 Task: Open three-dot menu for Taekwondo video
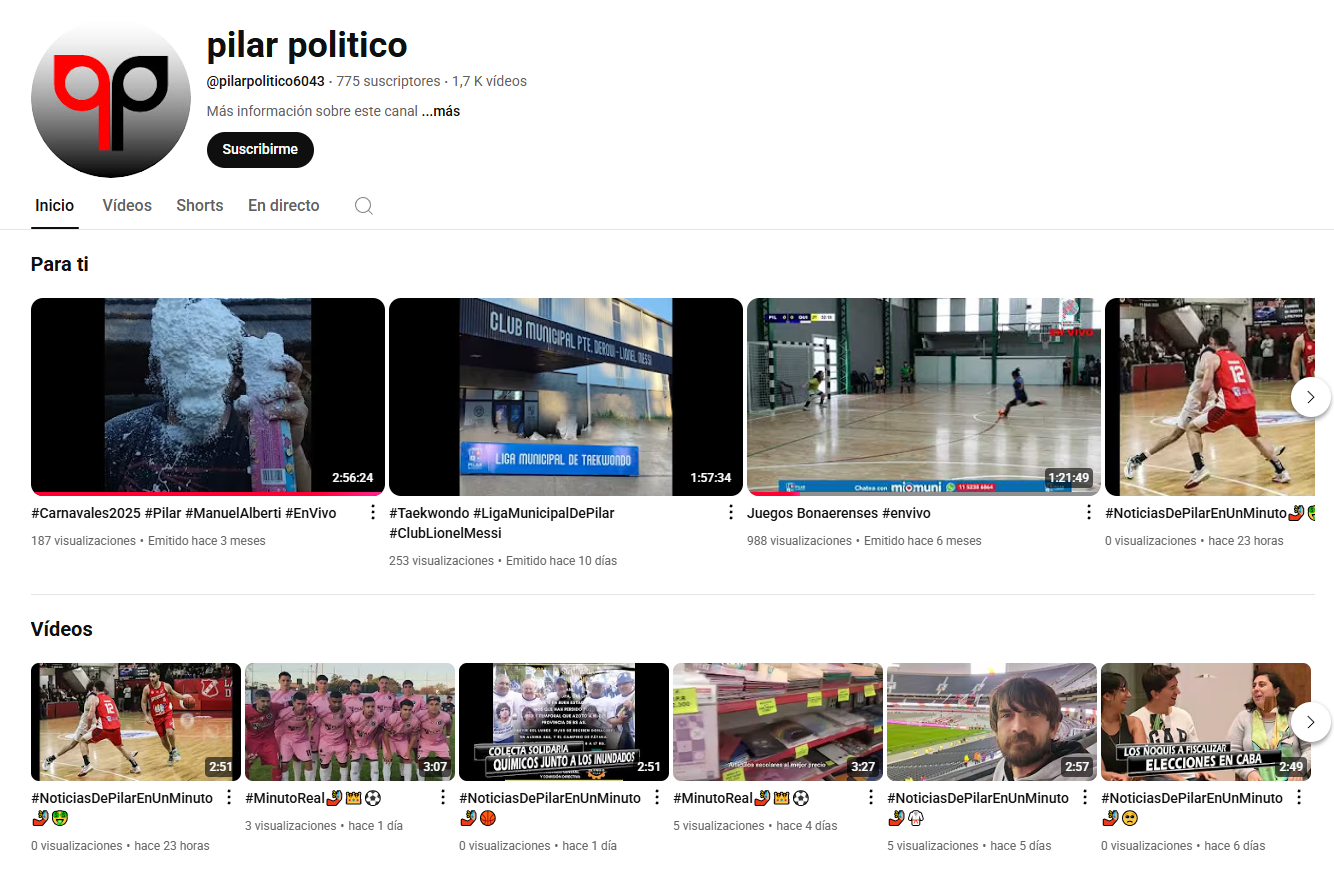[x=731, y=513]
